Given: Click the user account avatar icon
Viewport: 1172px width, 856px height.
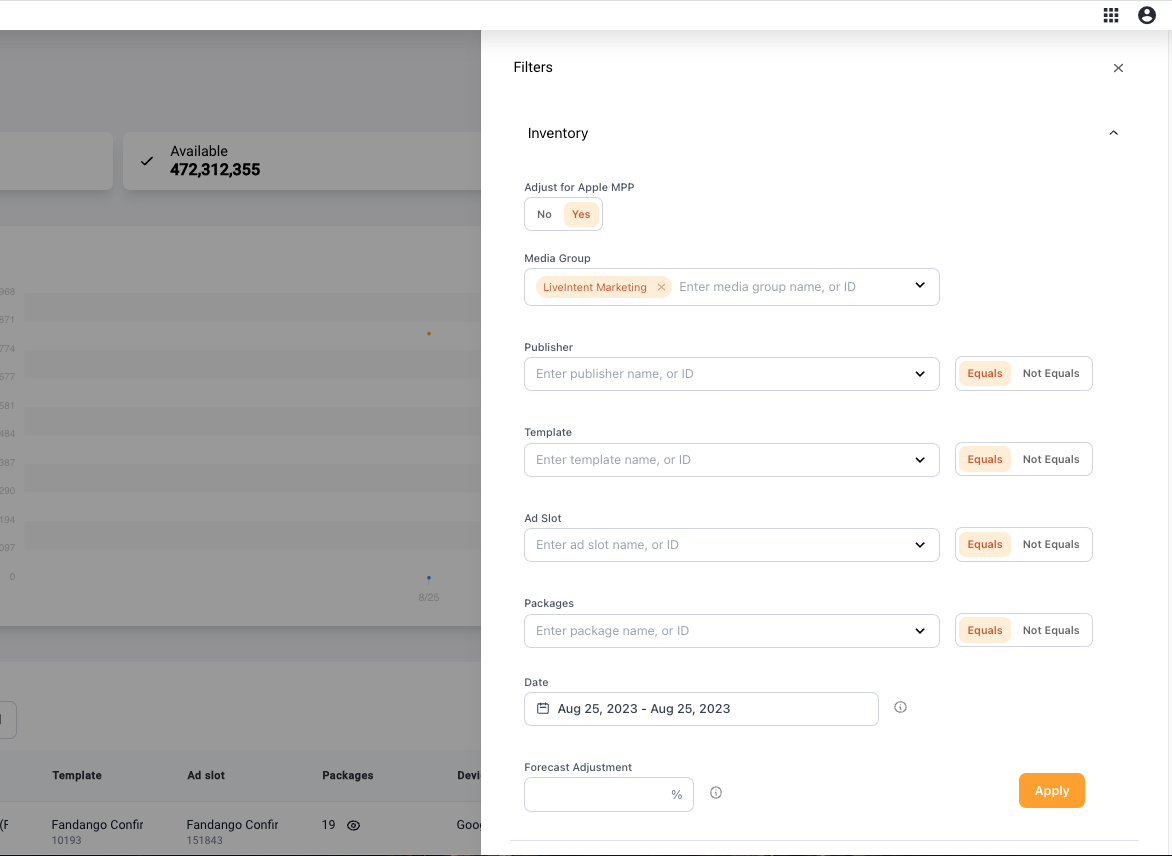Looking at the screenshot, I should [x=1147, y=15].
